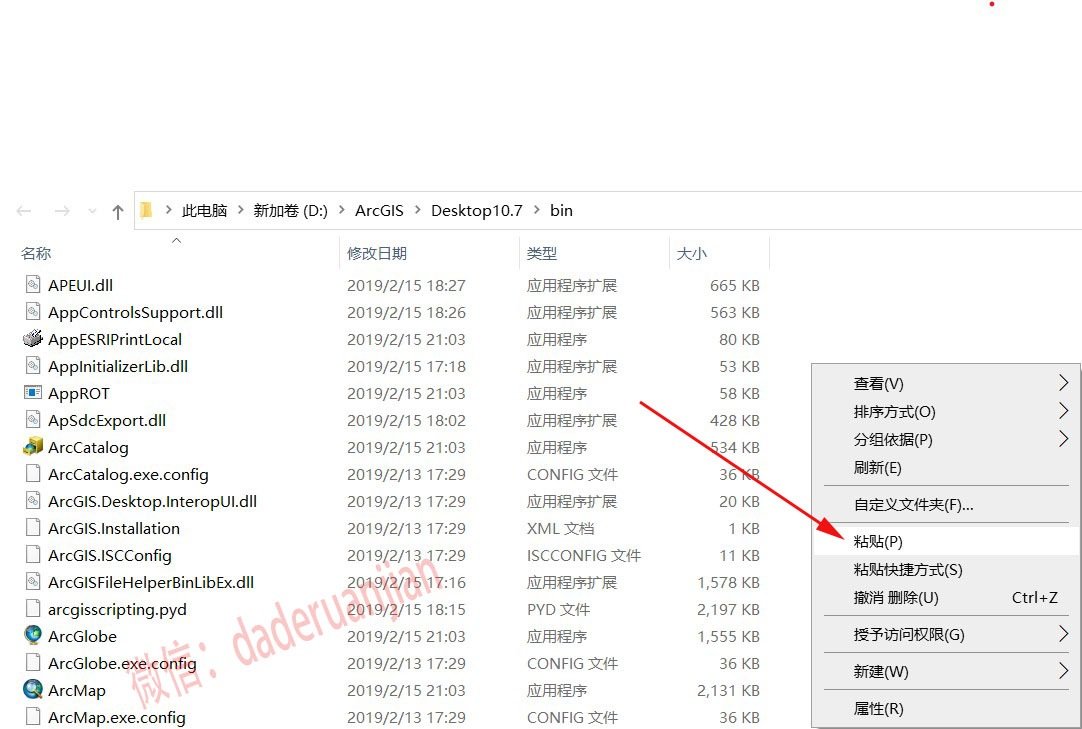Click the 2019/2/15 18:27 modified date

406,286
